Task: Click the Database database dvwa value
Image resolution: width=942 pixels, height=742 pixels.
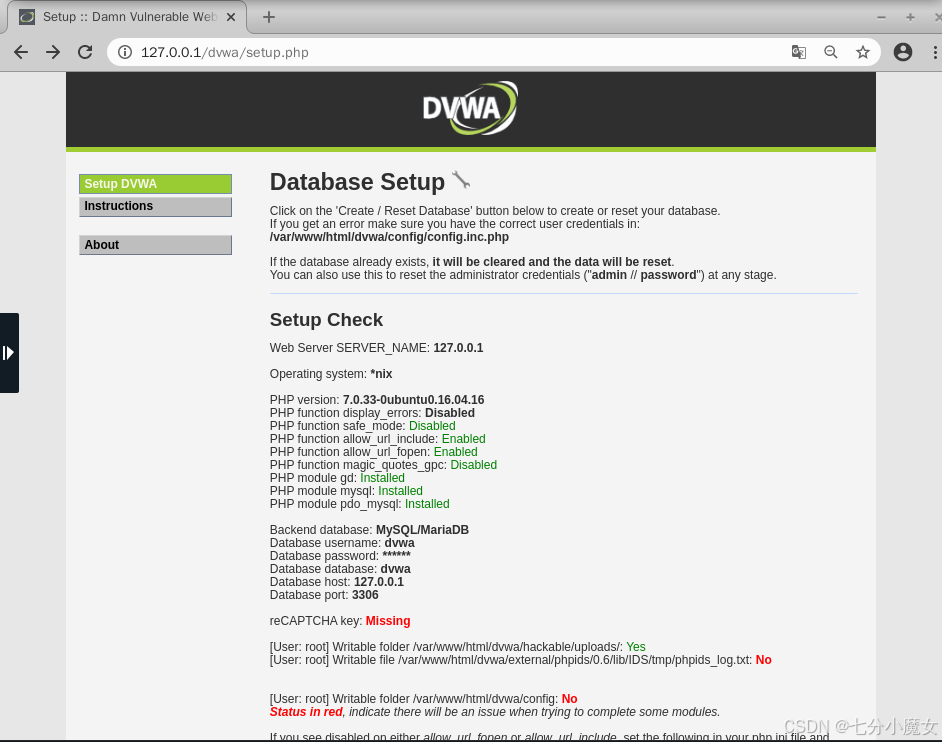Action: 395,568
